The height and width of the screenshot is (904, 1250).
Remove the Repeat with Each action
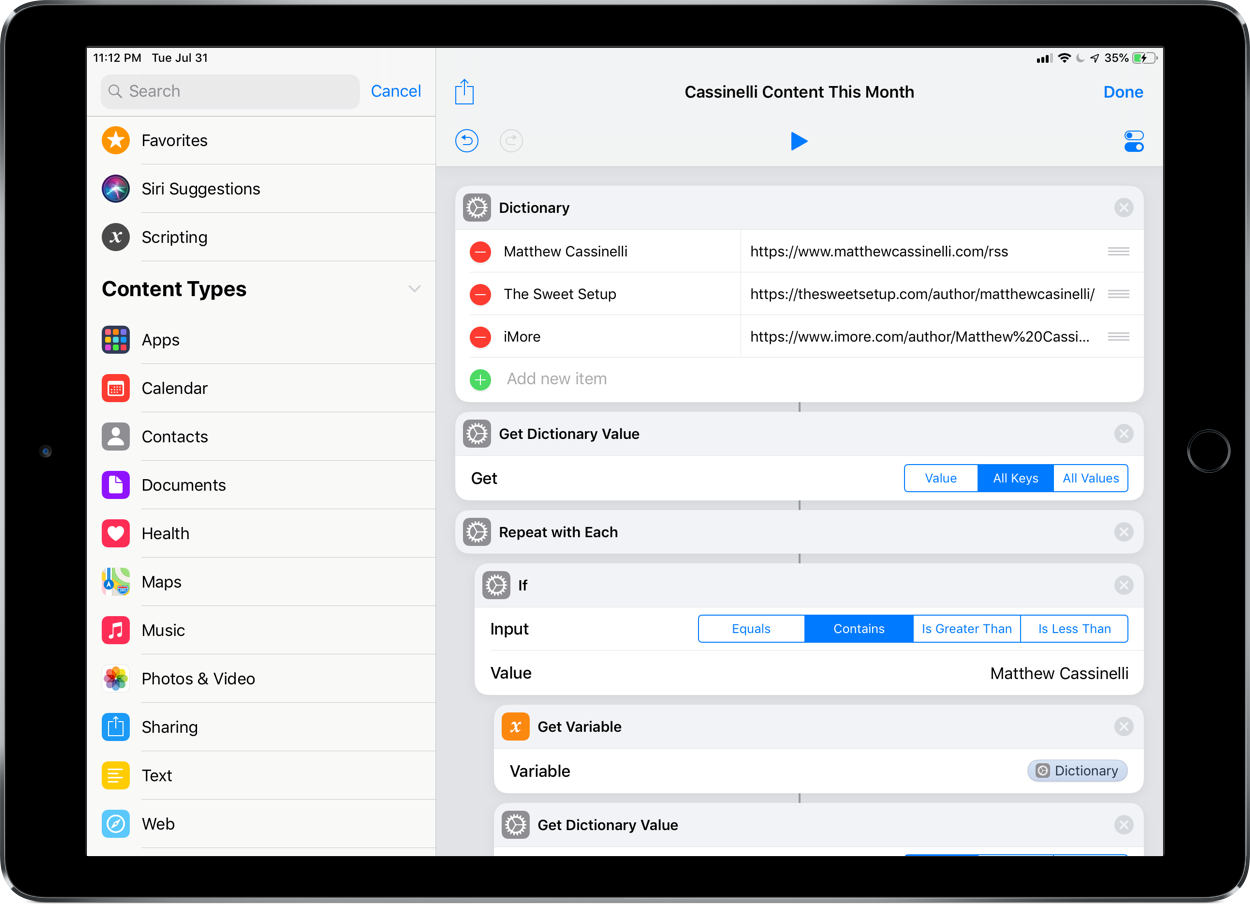[1124, 532]
